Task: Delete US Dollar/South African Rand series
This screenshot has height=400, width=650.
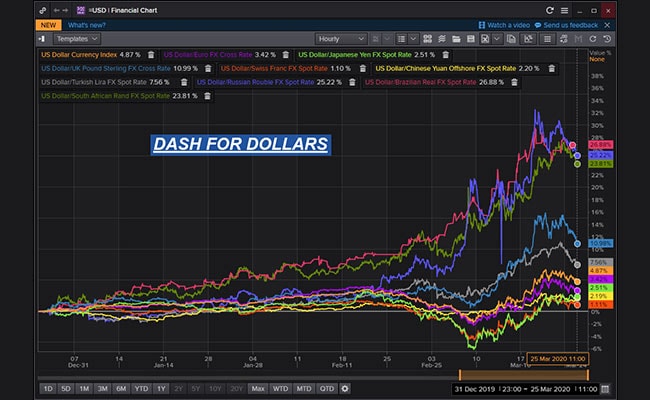Action: click(x=208, y=96)
